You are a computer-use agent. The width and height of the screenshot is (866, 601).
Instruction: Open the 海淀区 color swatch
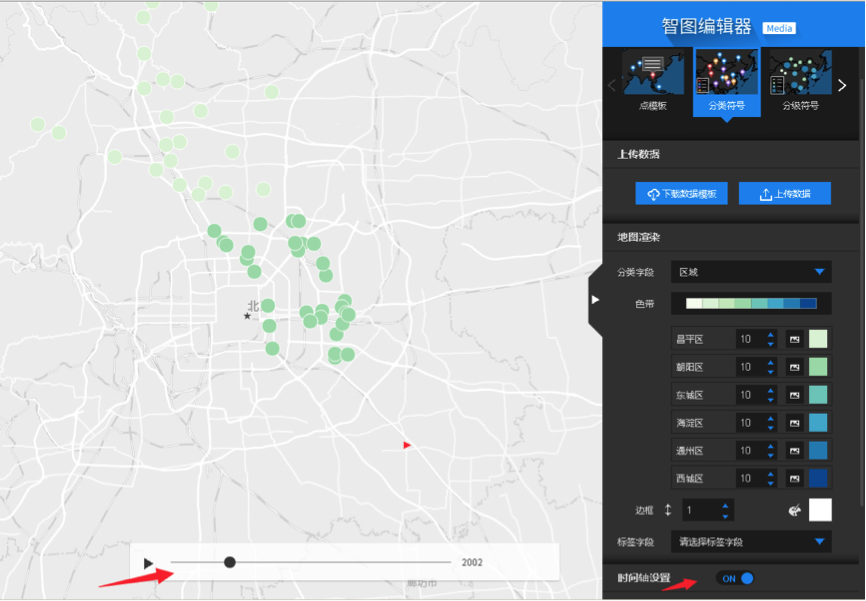pos(818,423)
